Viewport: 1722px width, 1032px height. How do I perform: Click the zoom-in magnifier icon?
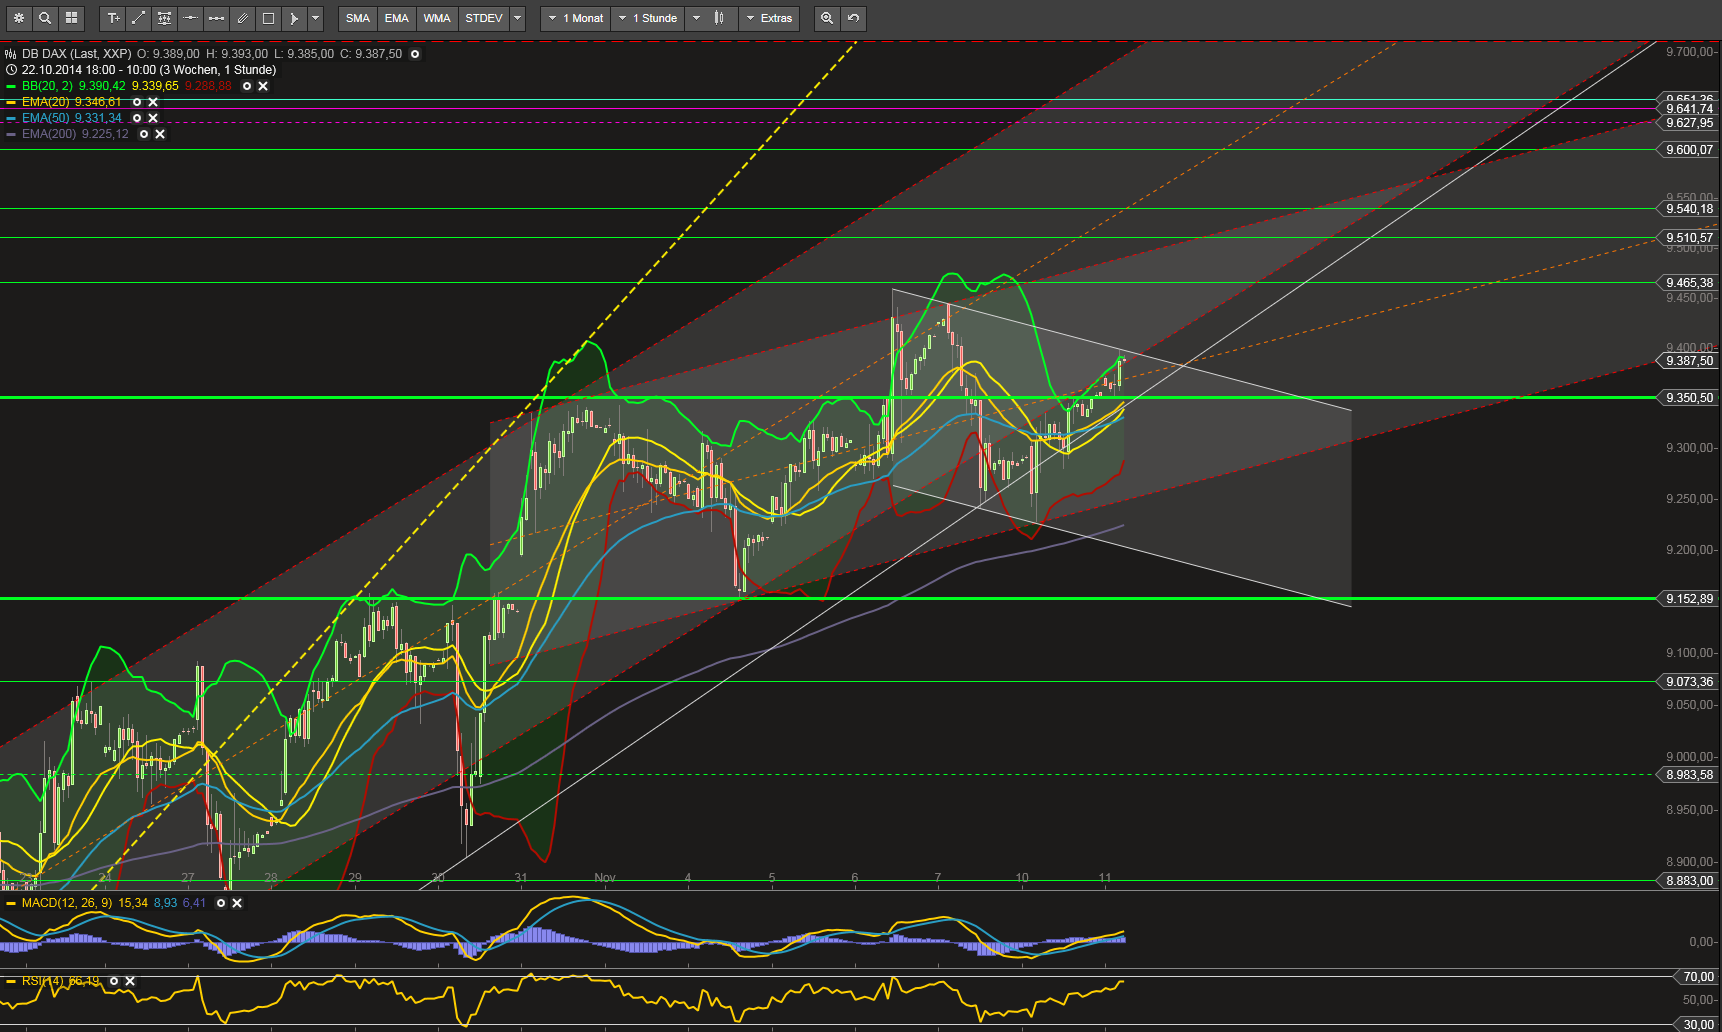(827, 18)
